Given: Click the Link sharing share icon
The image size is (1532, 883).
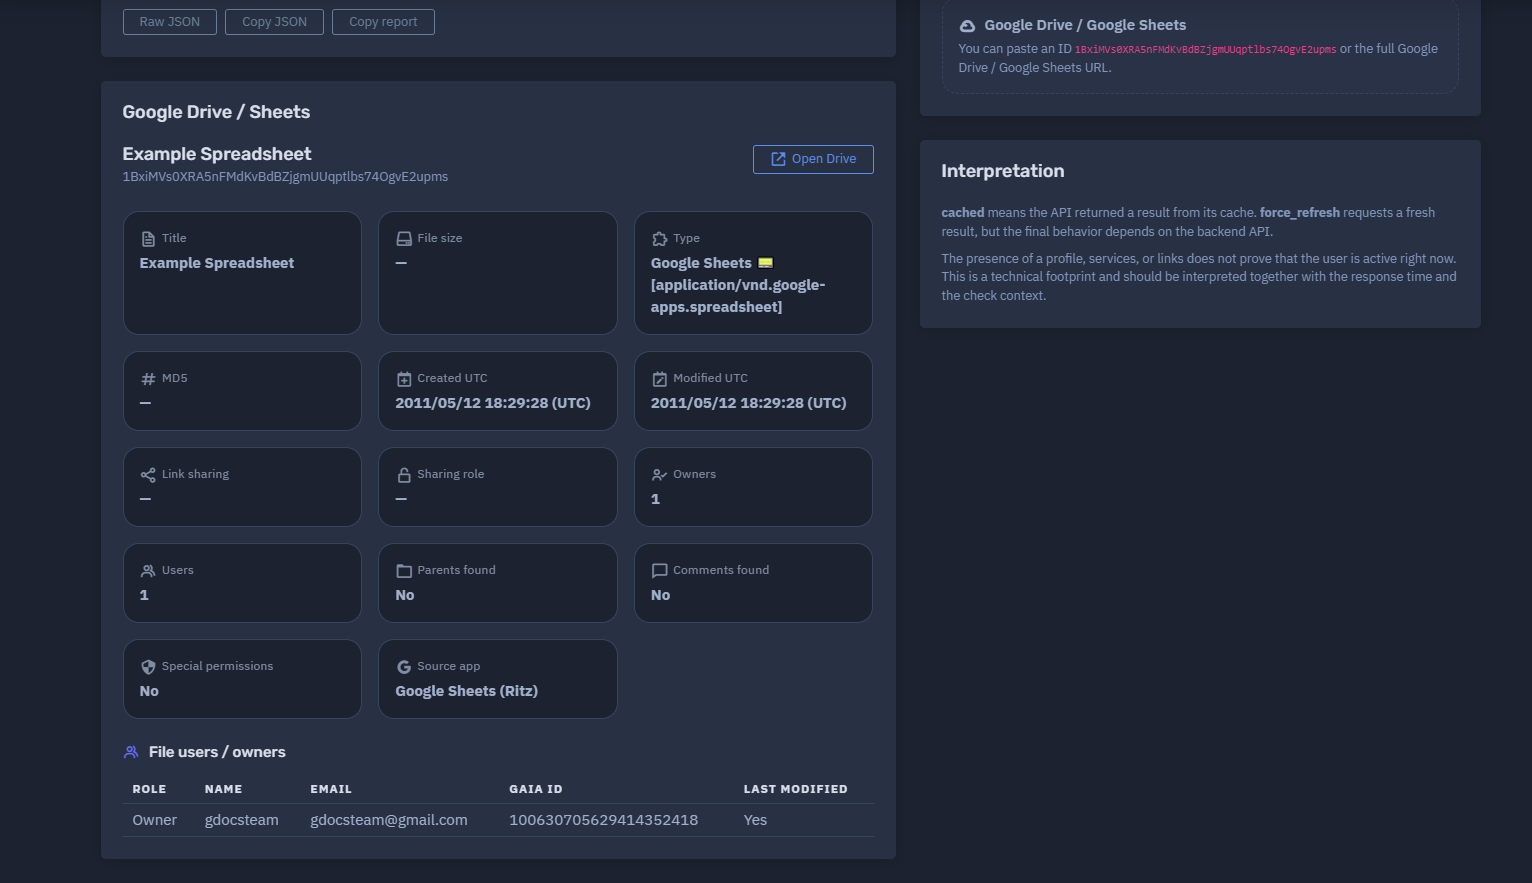Looking at the screenshot, I should (x=148, y=475).
